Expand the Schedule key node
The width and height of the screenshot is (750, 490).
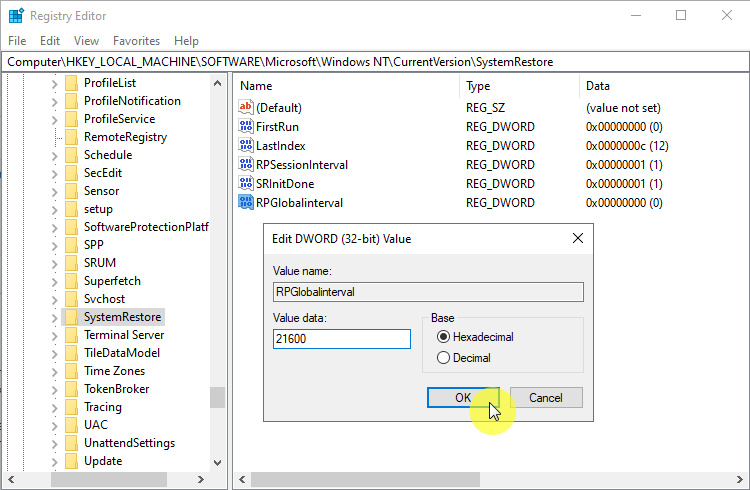55,155
